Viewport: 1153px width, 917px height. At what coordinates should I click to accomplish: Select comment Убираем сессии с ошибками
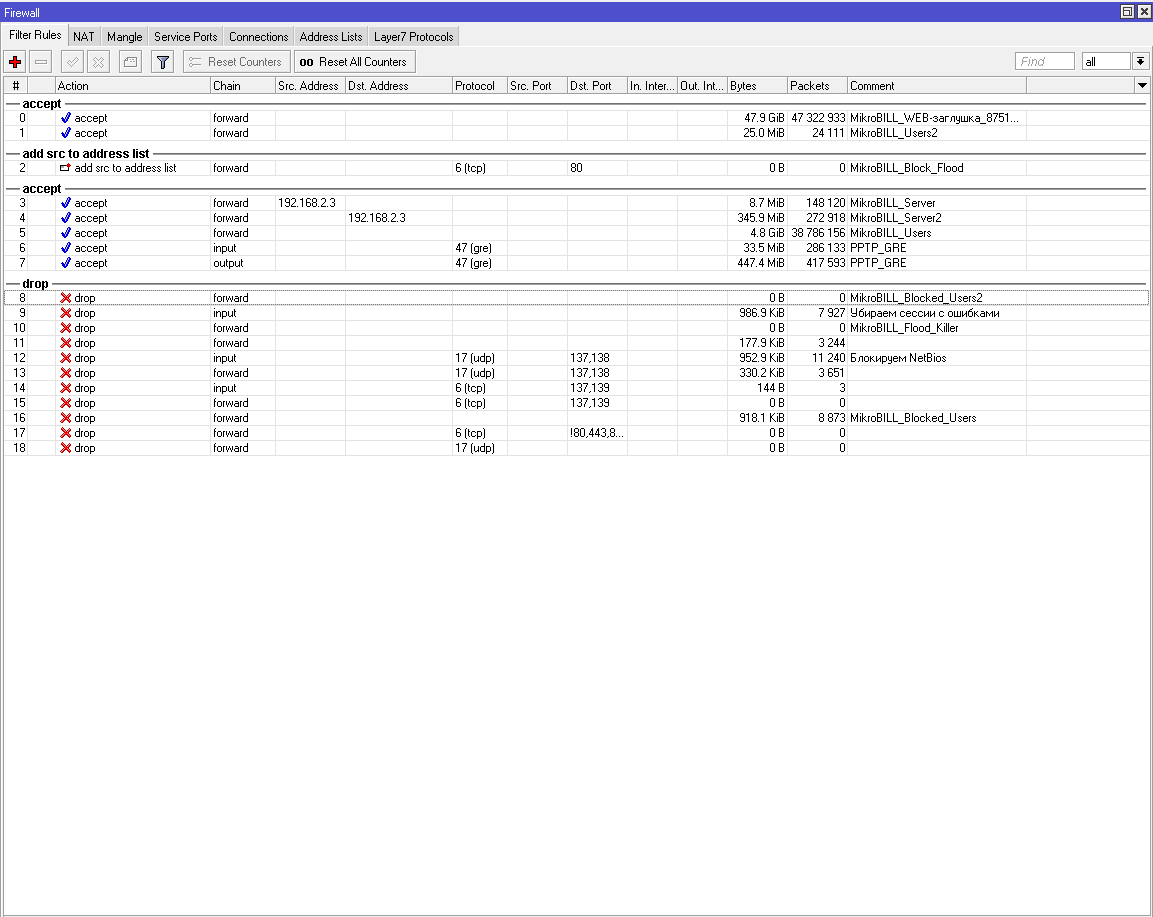[x=924, y=313]
